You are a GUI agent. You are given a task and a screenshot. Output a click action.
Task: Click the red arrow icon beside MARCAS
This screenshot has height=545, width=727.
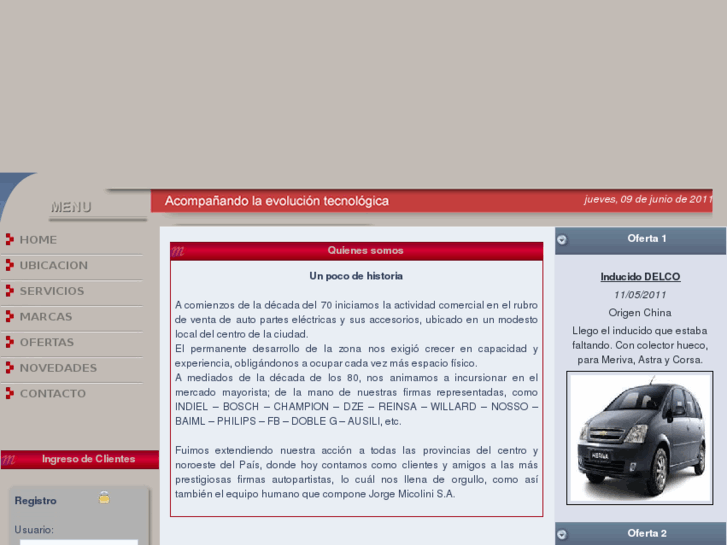pyautogui.click(x=9, y=316)
